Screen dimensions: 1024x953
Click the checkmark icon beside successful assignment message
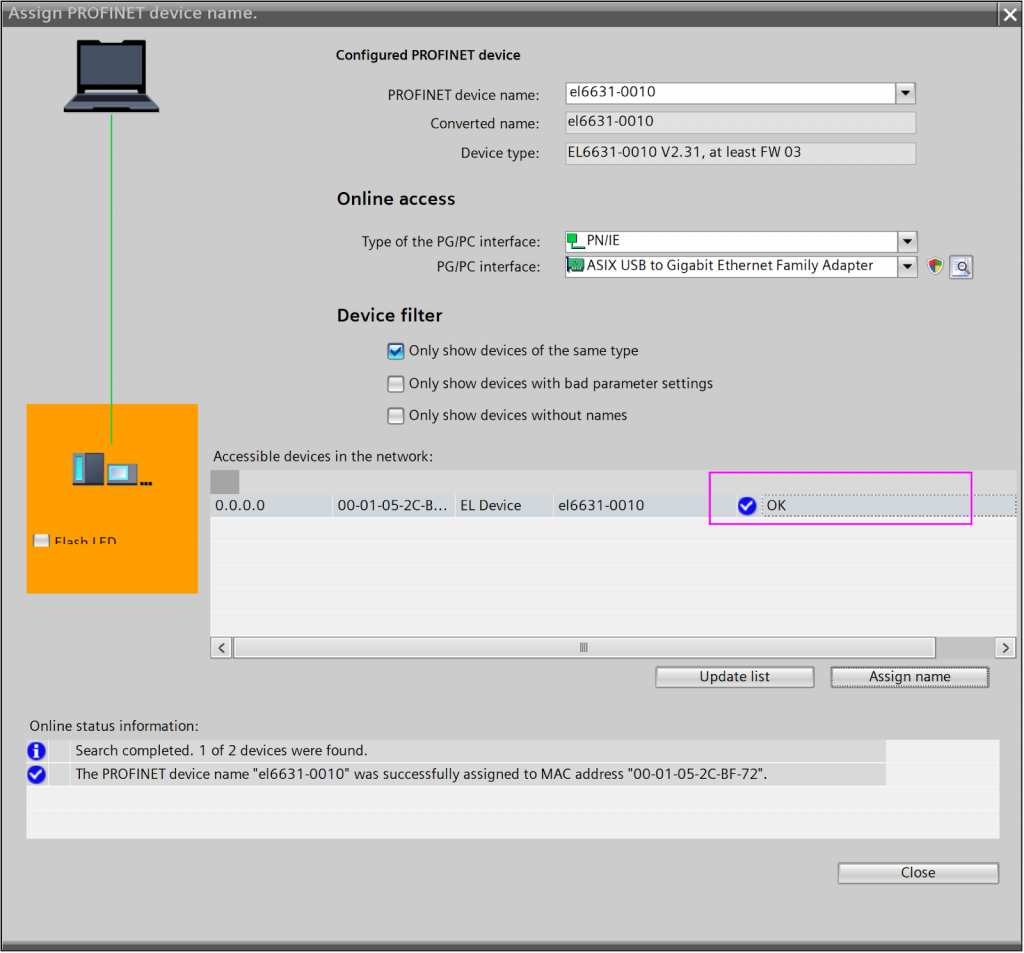coord(37,774)
